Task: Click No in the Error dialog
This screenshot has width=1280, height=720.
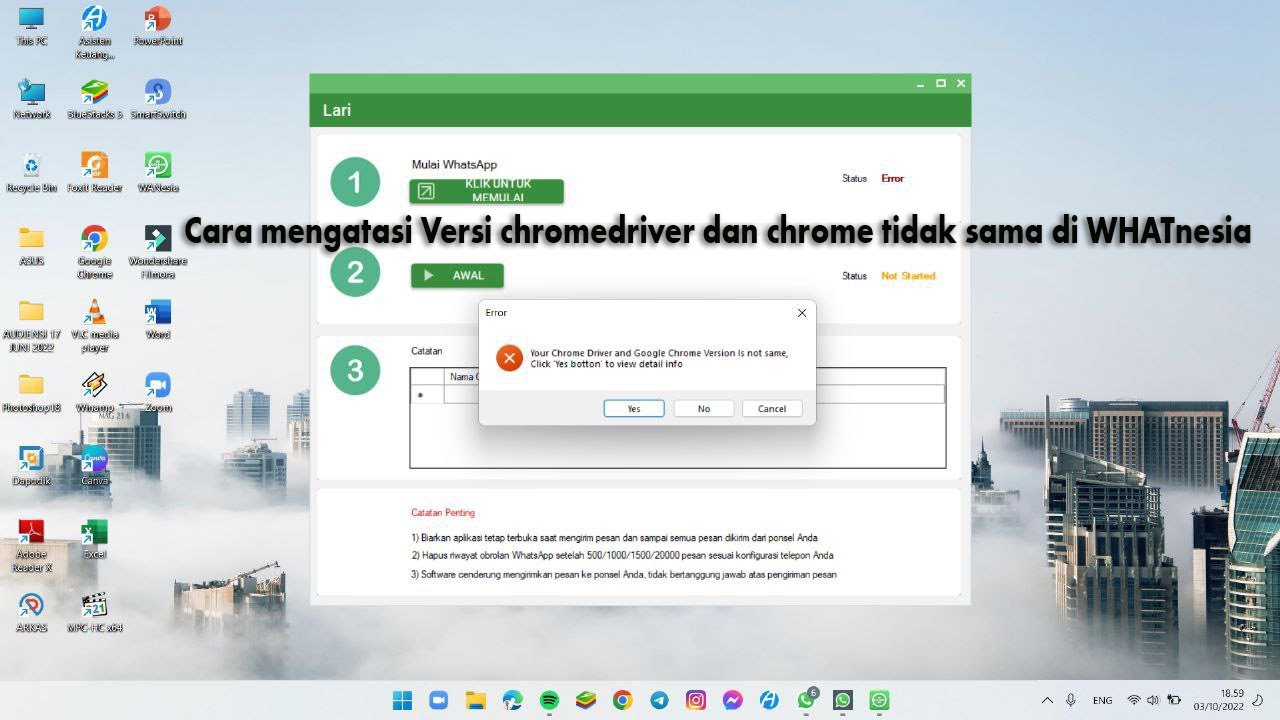Action: tap(704, 408)
